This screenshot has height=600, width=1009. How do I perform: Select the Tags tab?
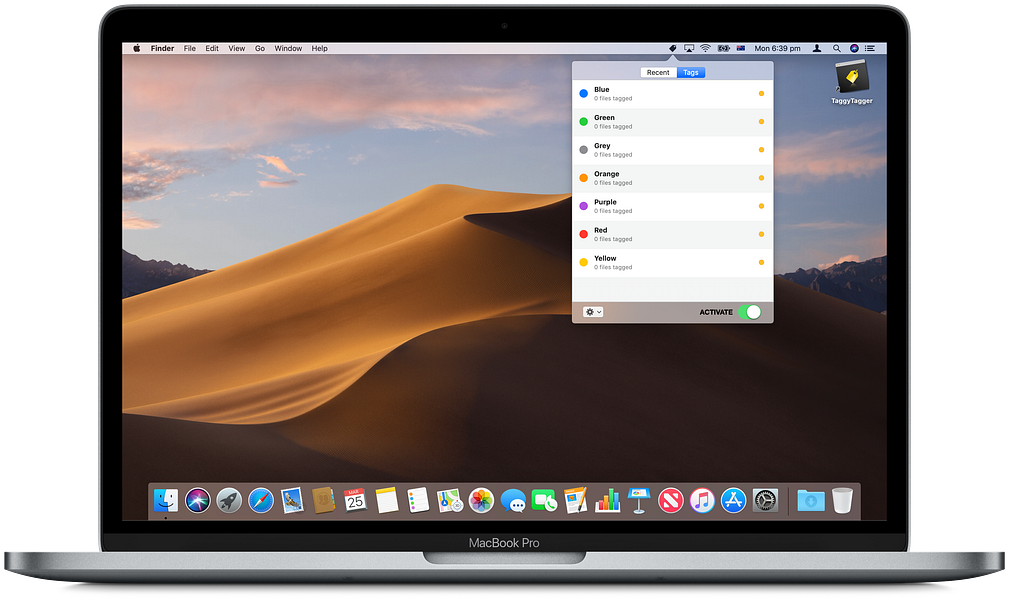[x=691, y=73]
